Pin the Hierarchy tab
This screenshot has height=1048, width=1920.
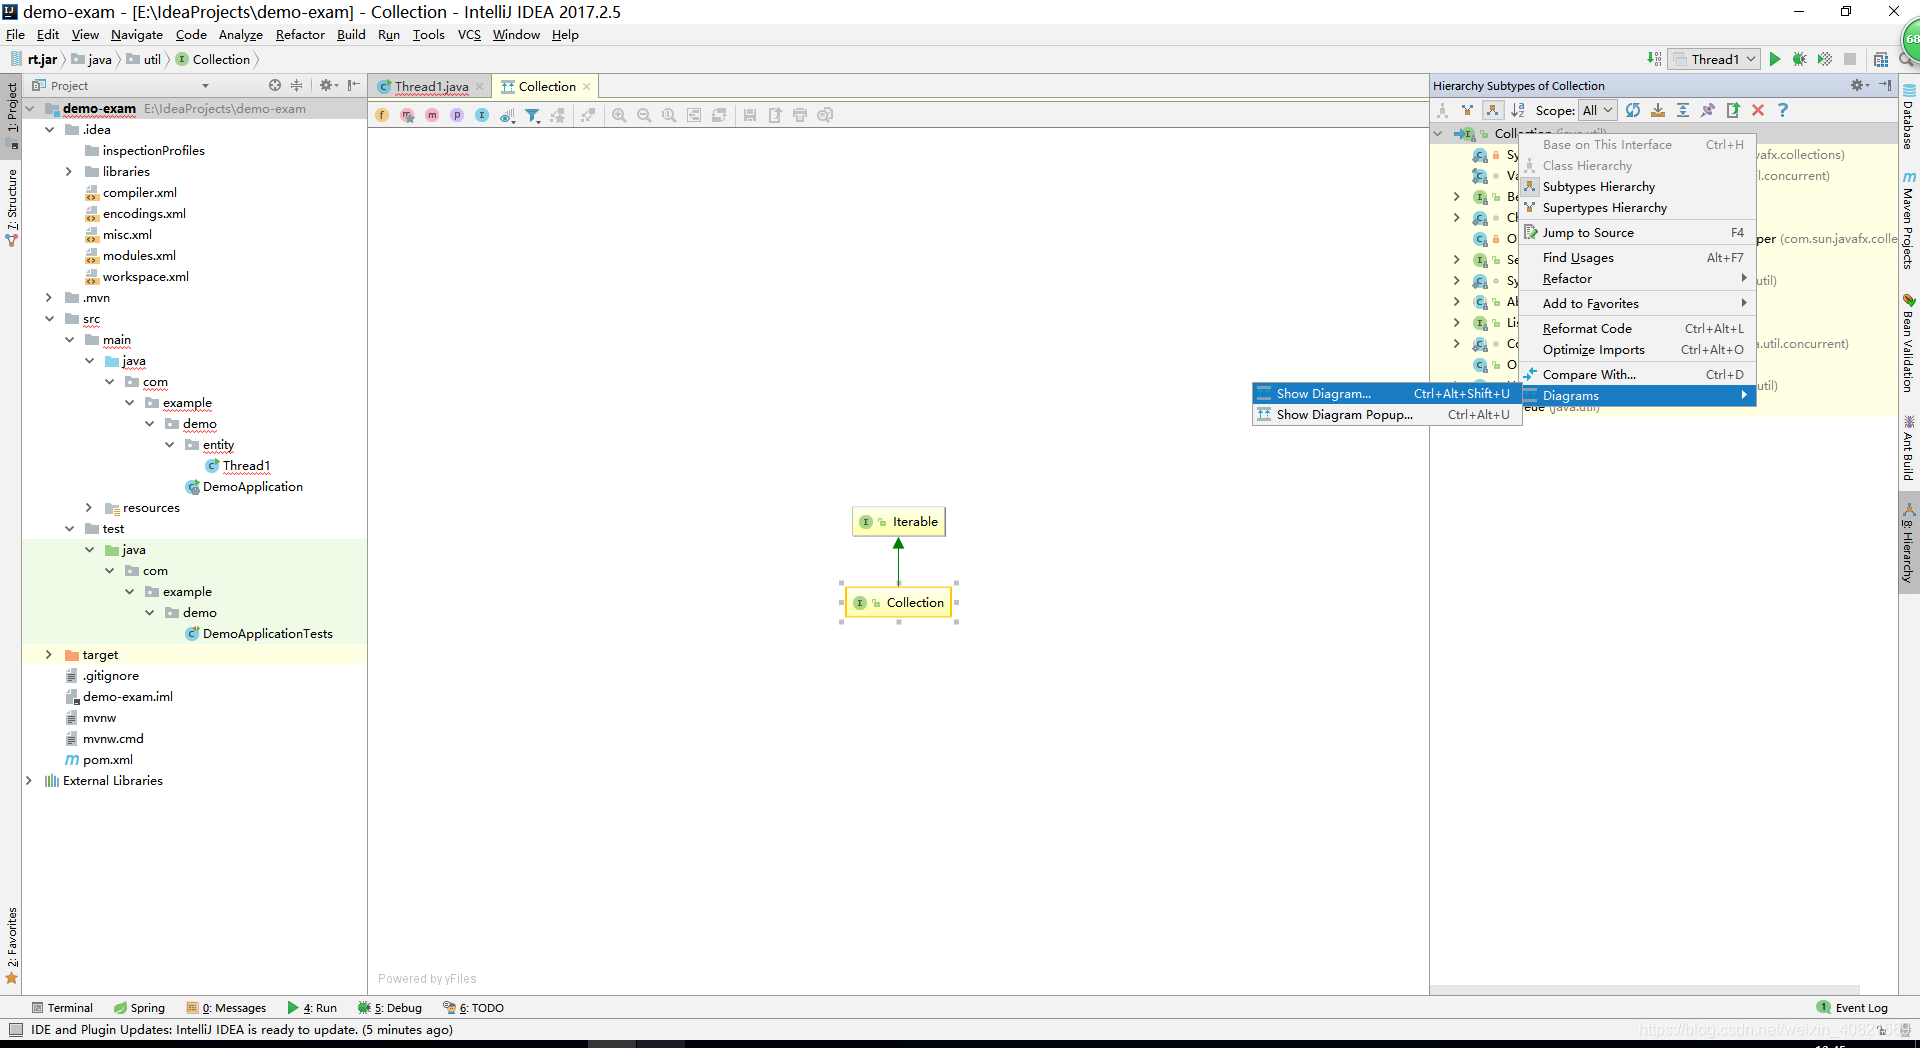pos(1708,110)
